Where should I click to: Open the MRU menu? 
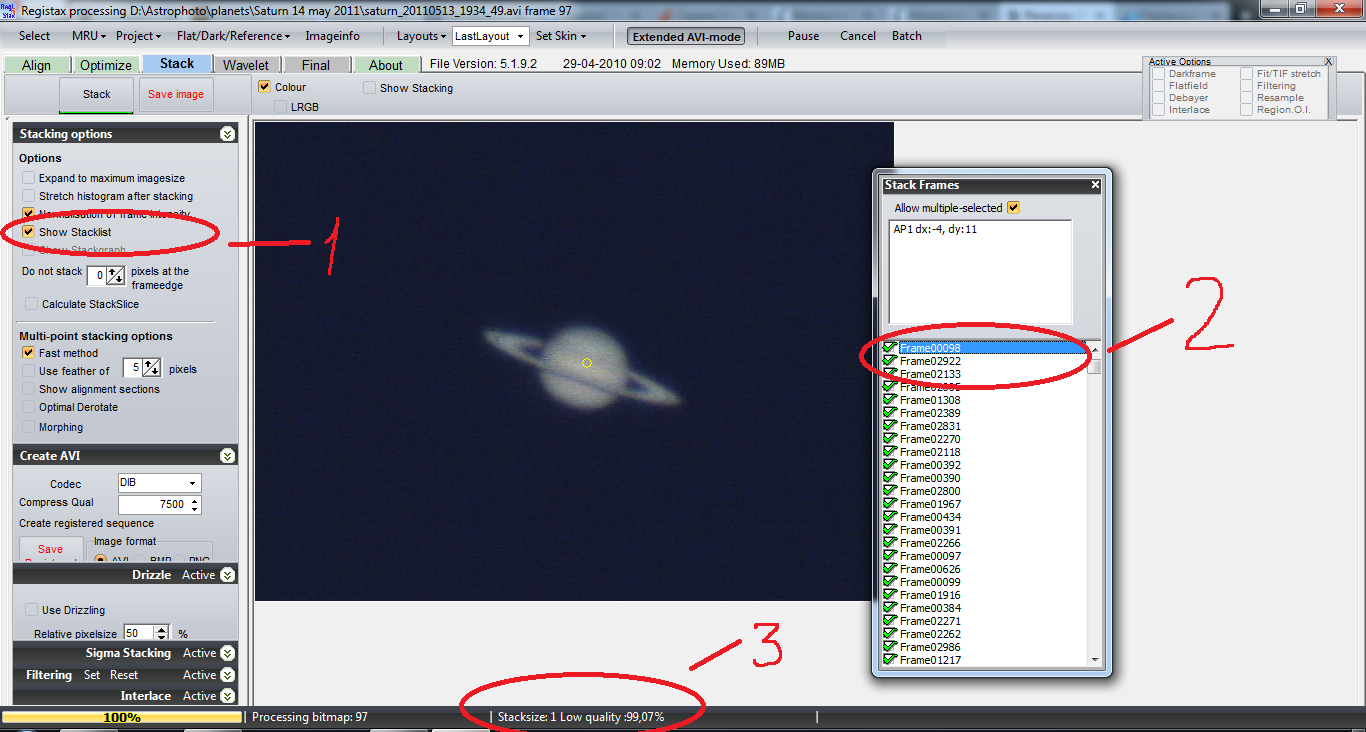point(88,36)
